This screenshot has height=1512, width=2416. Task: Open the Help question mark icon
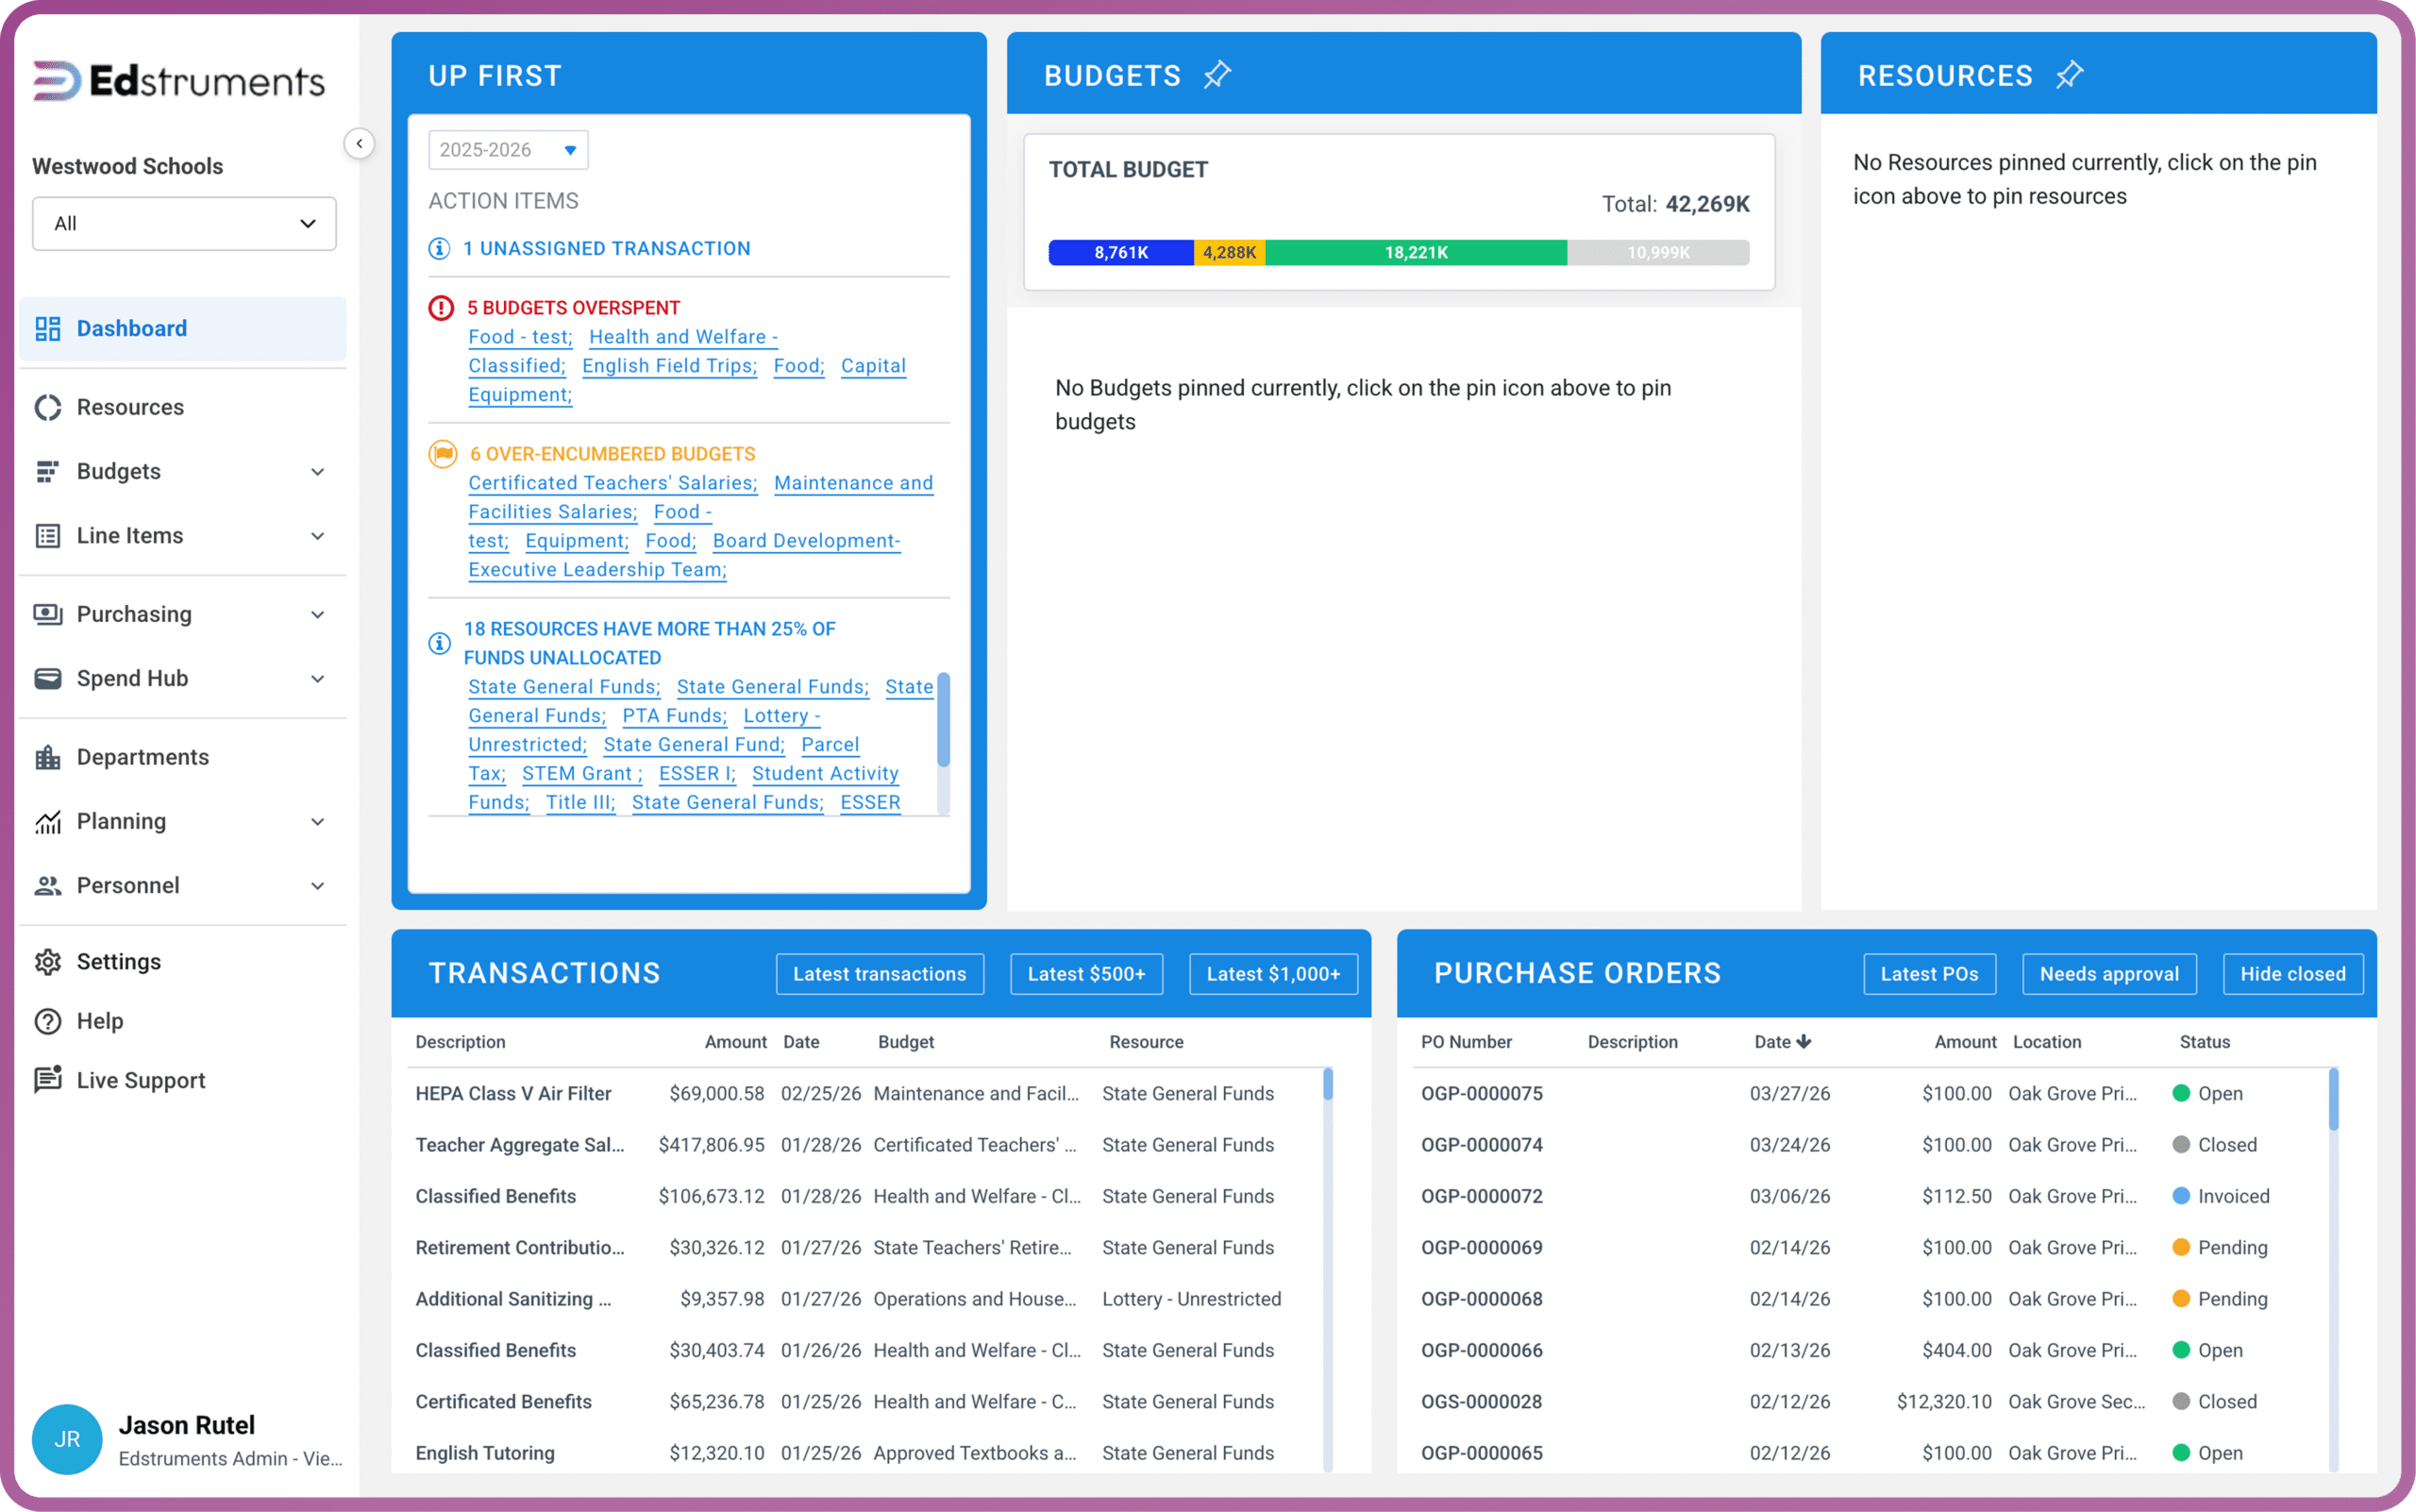(48, 1021)
